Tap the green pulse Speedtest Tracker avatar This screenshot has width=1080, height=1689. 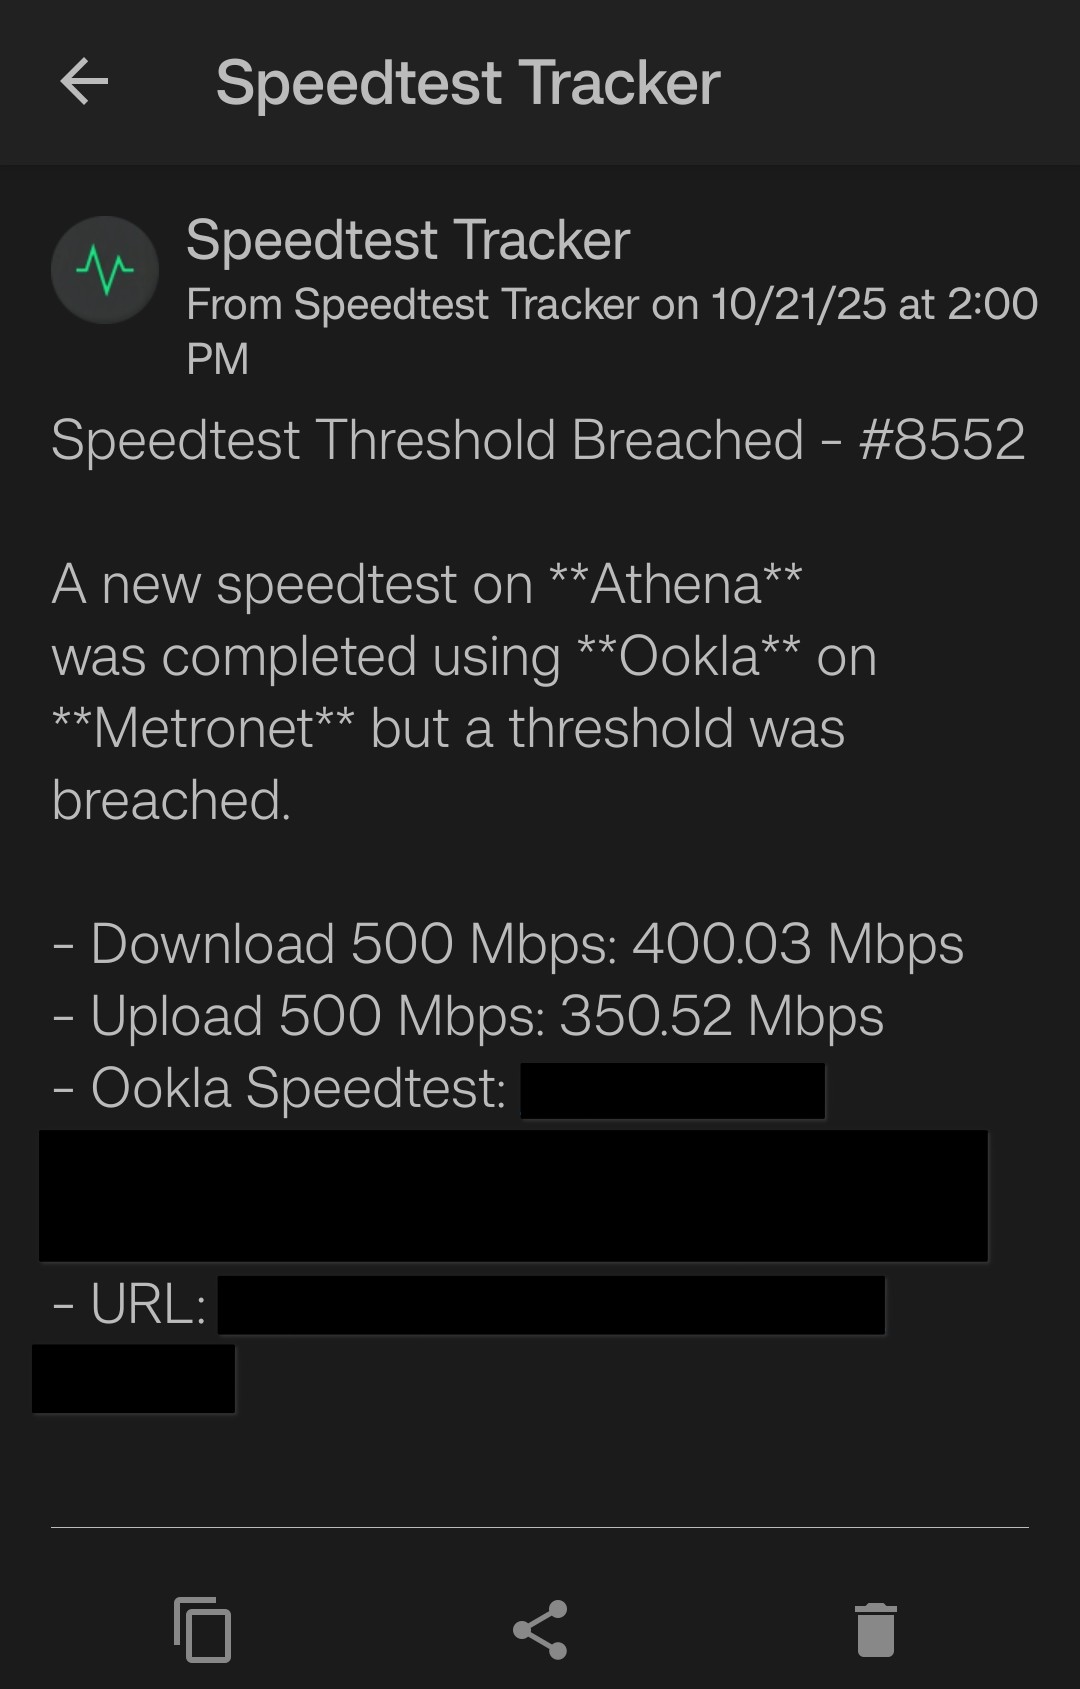point(105,270)
